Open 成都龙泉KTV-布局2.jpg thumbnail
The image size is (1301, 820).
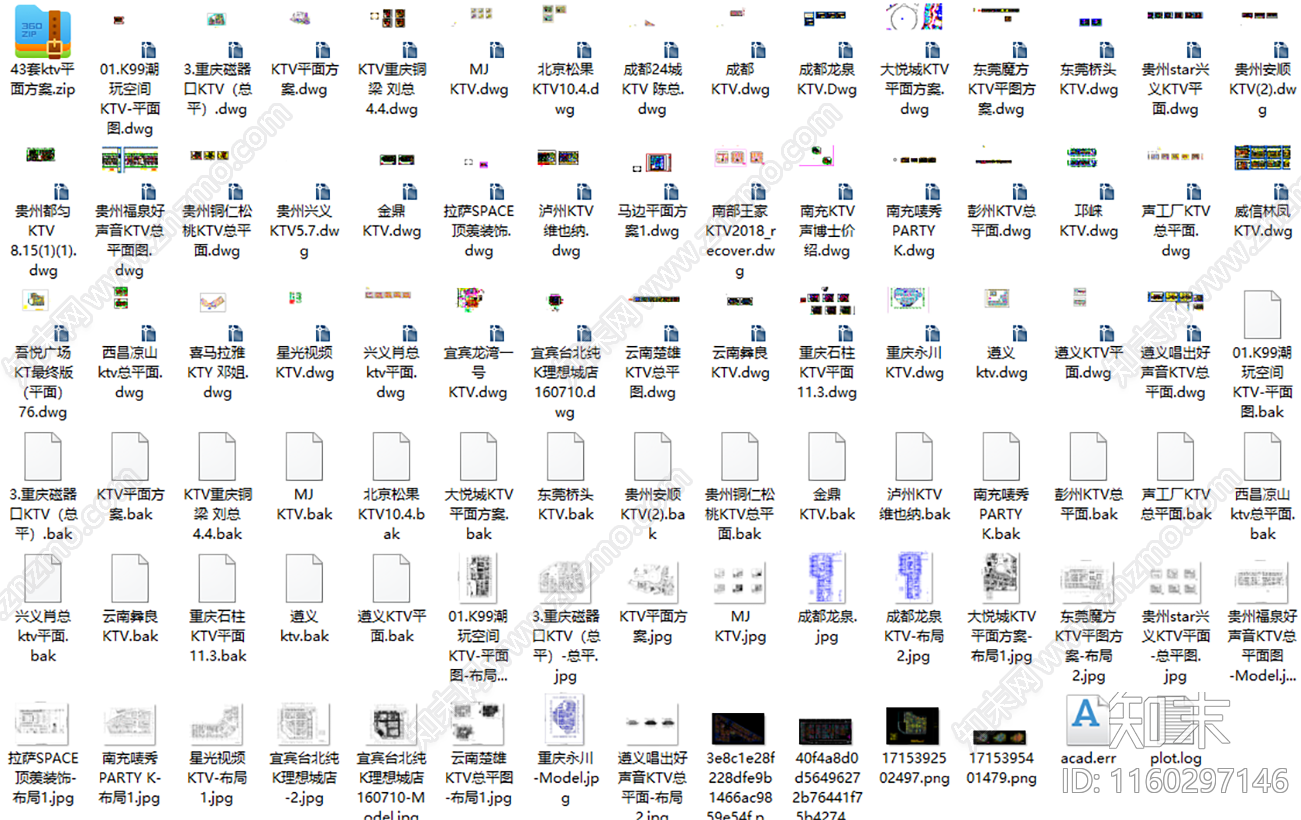point(914,578)
